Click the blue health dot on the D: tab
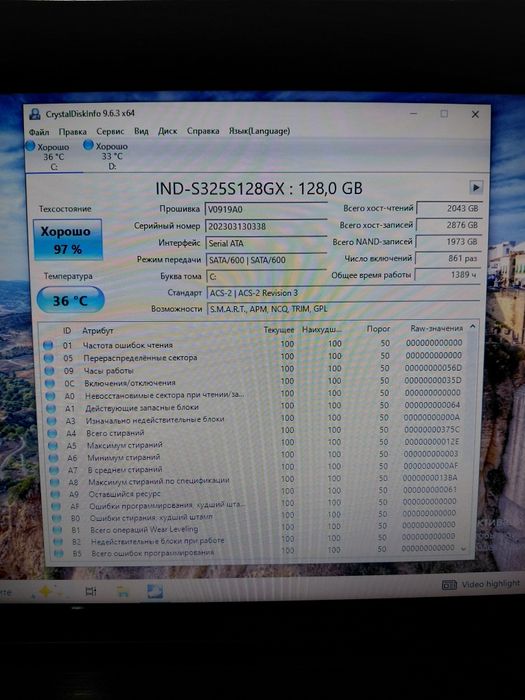Screen dimensions: 525x700 88,145
